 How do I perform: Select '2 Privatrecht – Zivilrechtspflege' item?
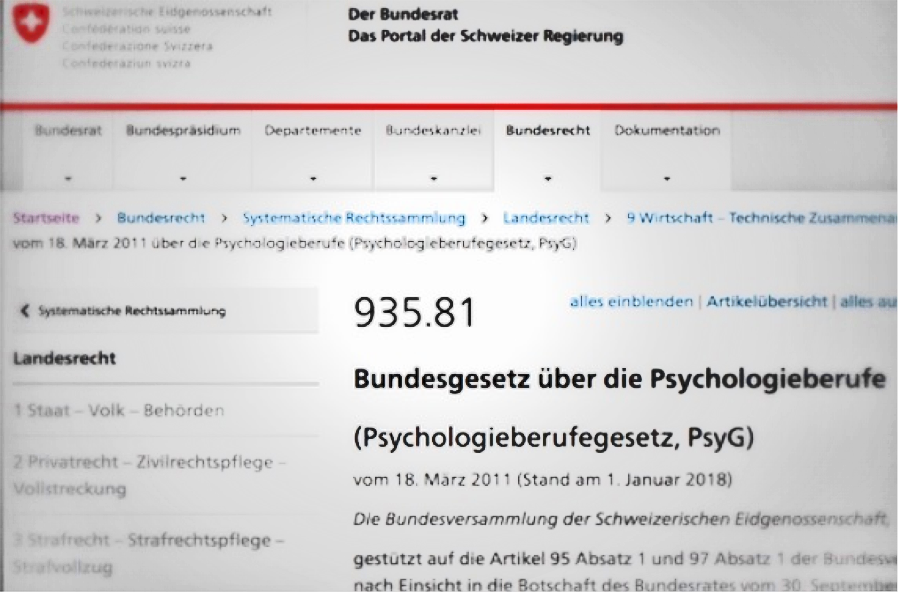149,475
